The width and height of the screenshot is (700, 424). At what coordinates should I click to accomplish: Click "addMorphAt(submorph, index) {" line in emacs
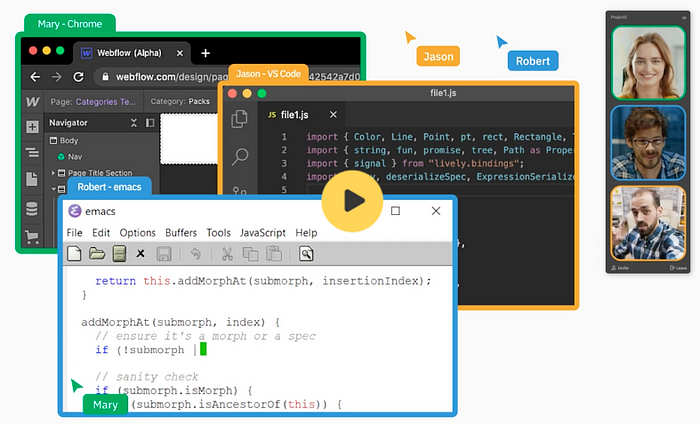[180, 322]
